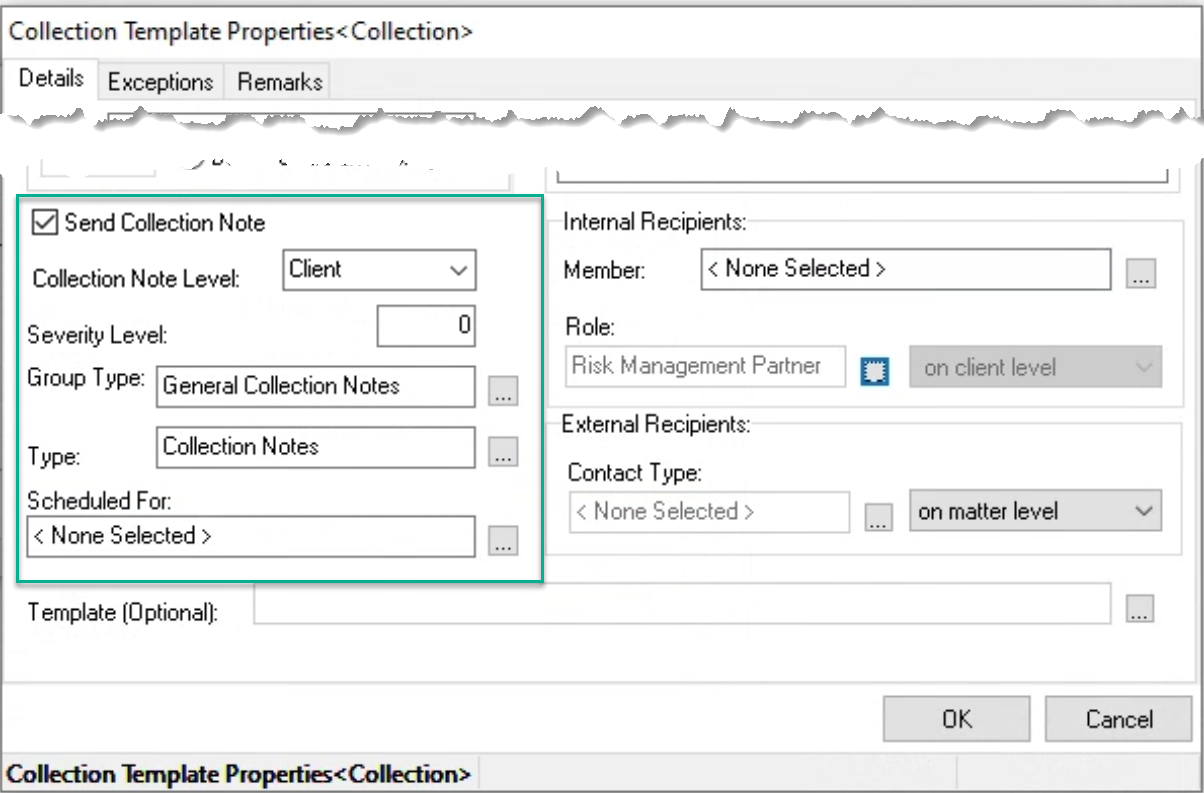Screen dimensions: 1204x793
Task: Switch to the Remarks tab
Action: pos(279,82)
